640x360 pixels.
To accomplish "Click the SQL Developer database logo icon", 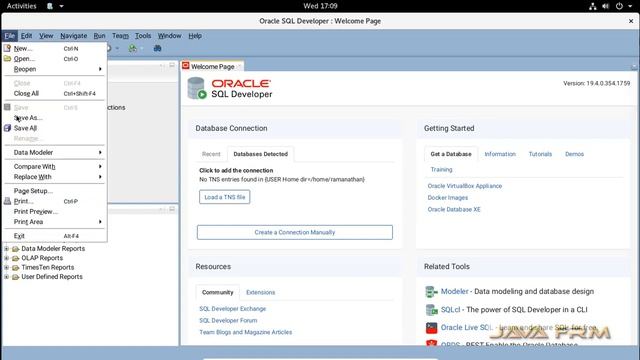I will (x=196, y=88).
